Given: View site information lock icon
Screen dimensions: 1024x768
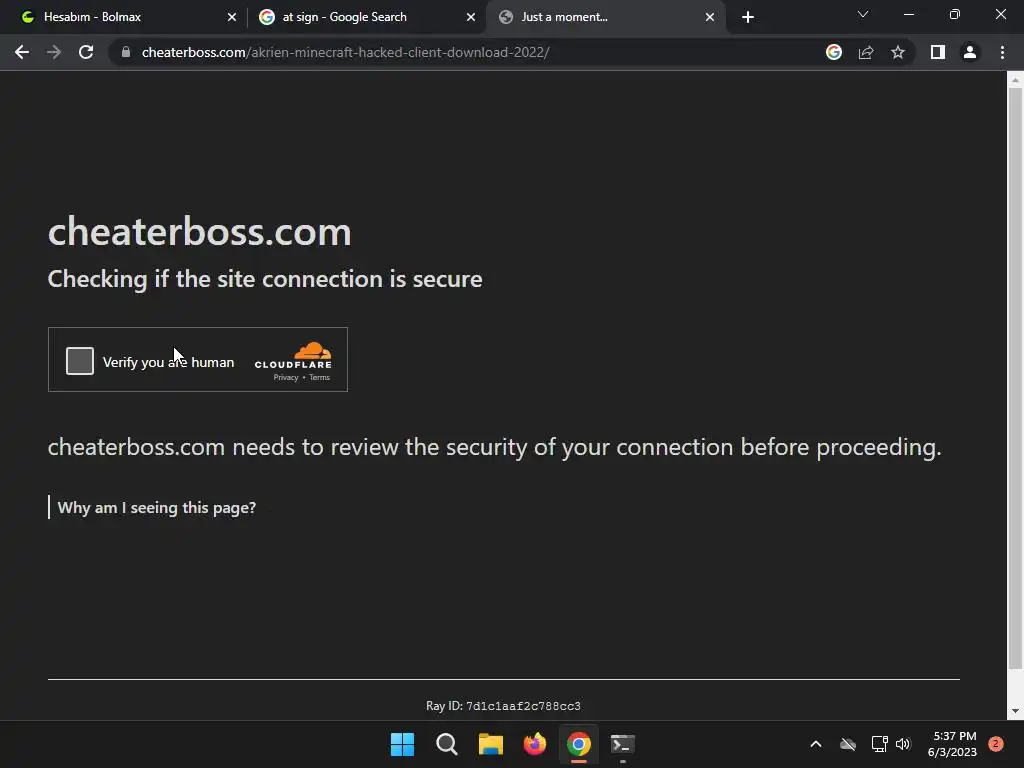Looking at the screenshot, I should tap(126, 52).
